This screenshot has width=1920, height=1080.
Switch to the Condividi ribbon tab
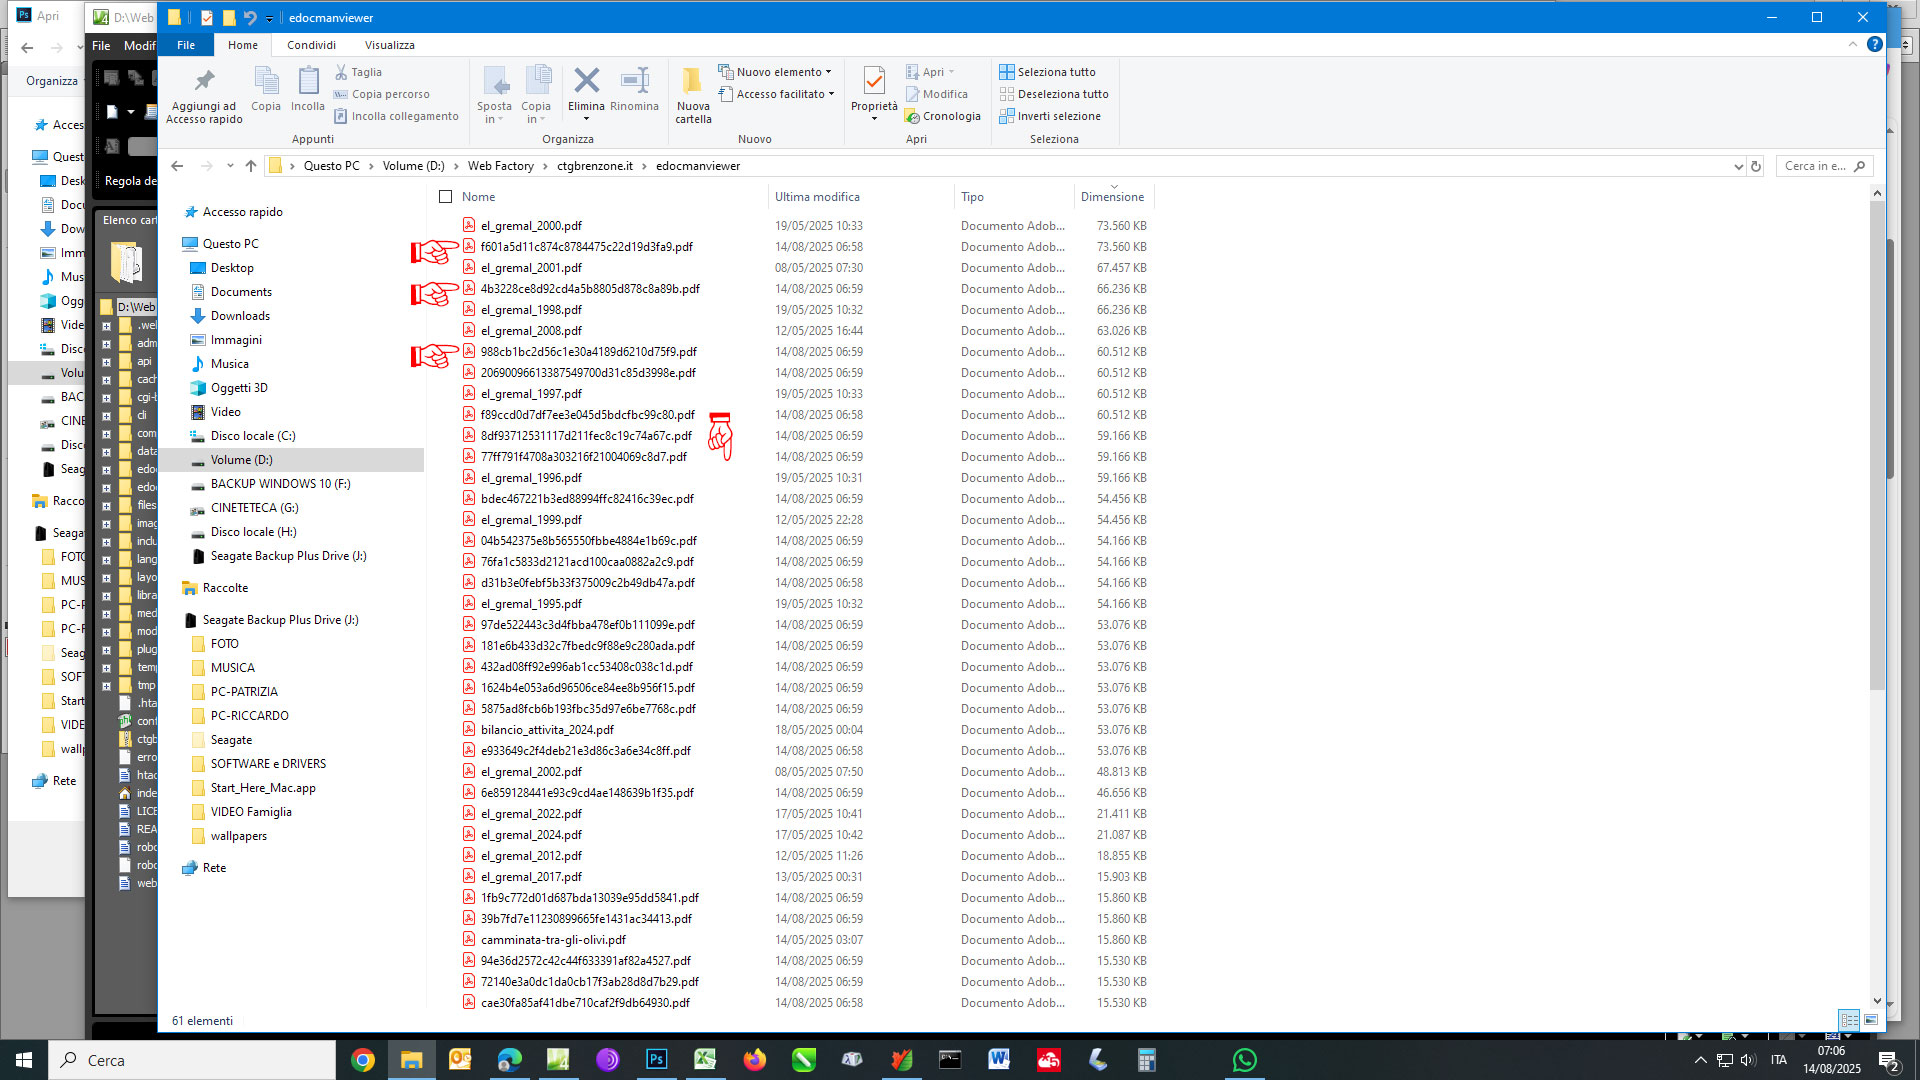[x=311, y=45]
